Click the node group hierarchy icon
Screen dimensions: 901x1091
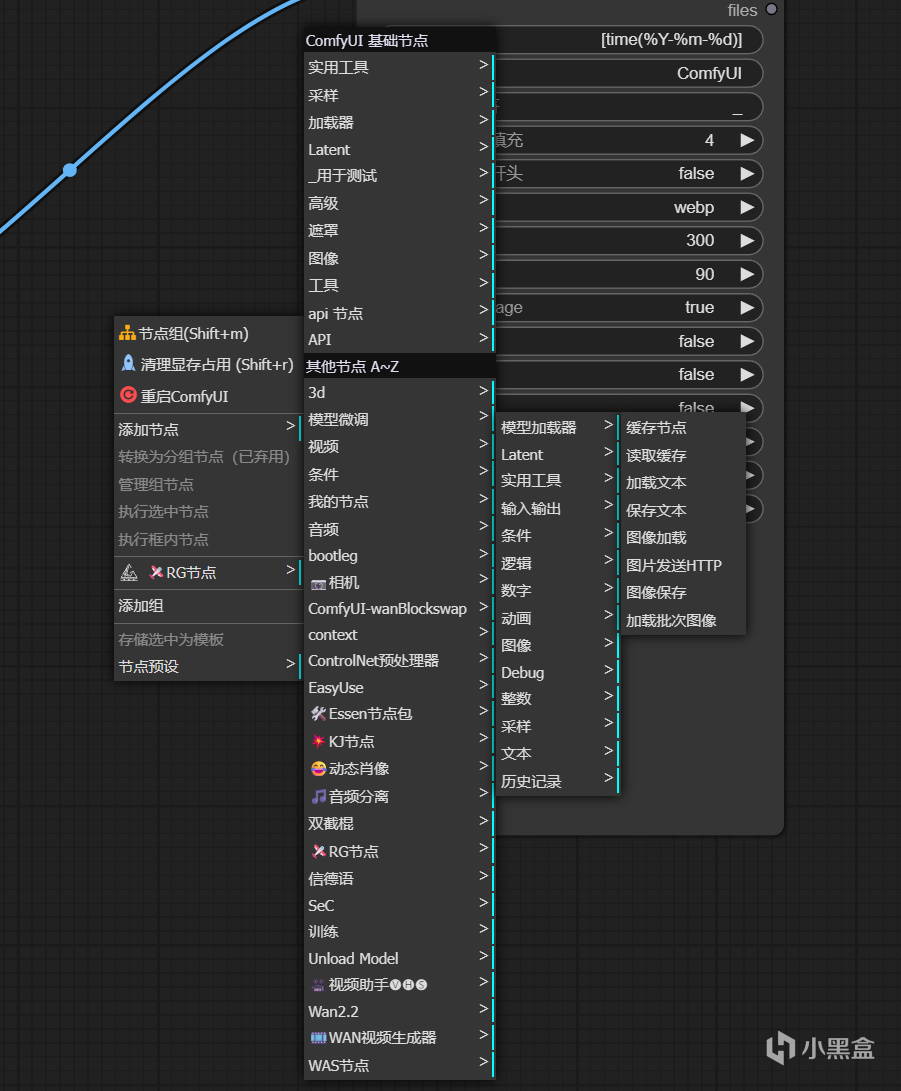click(127, 333)
